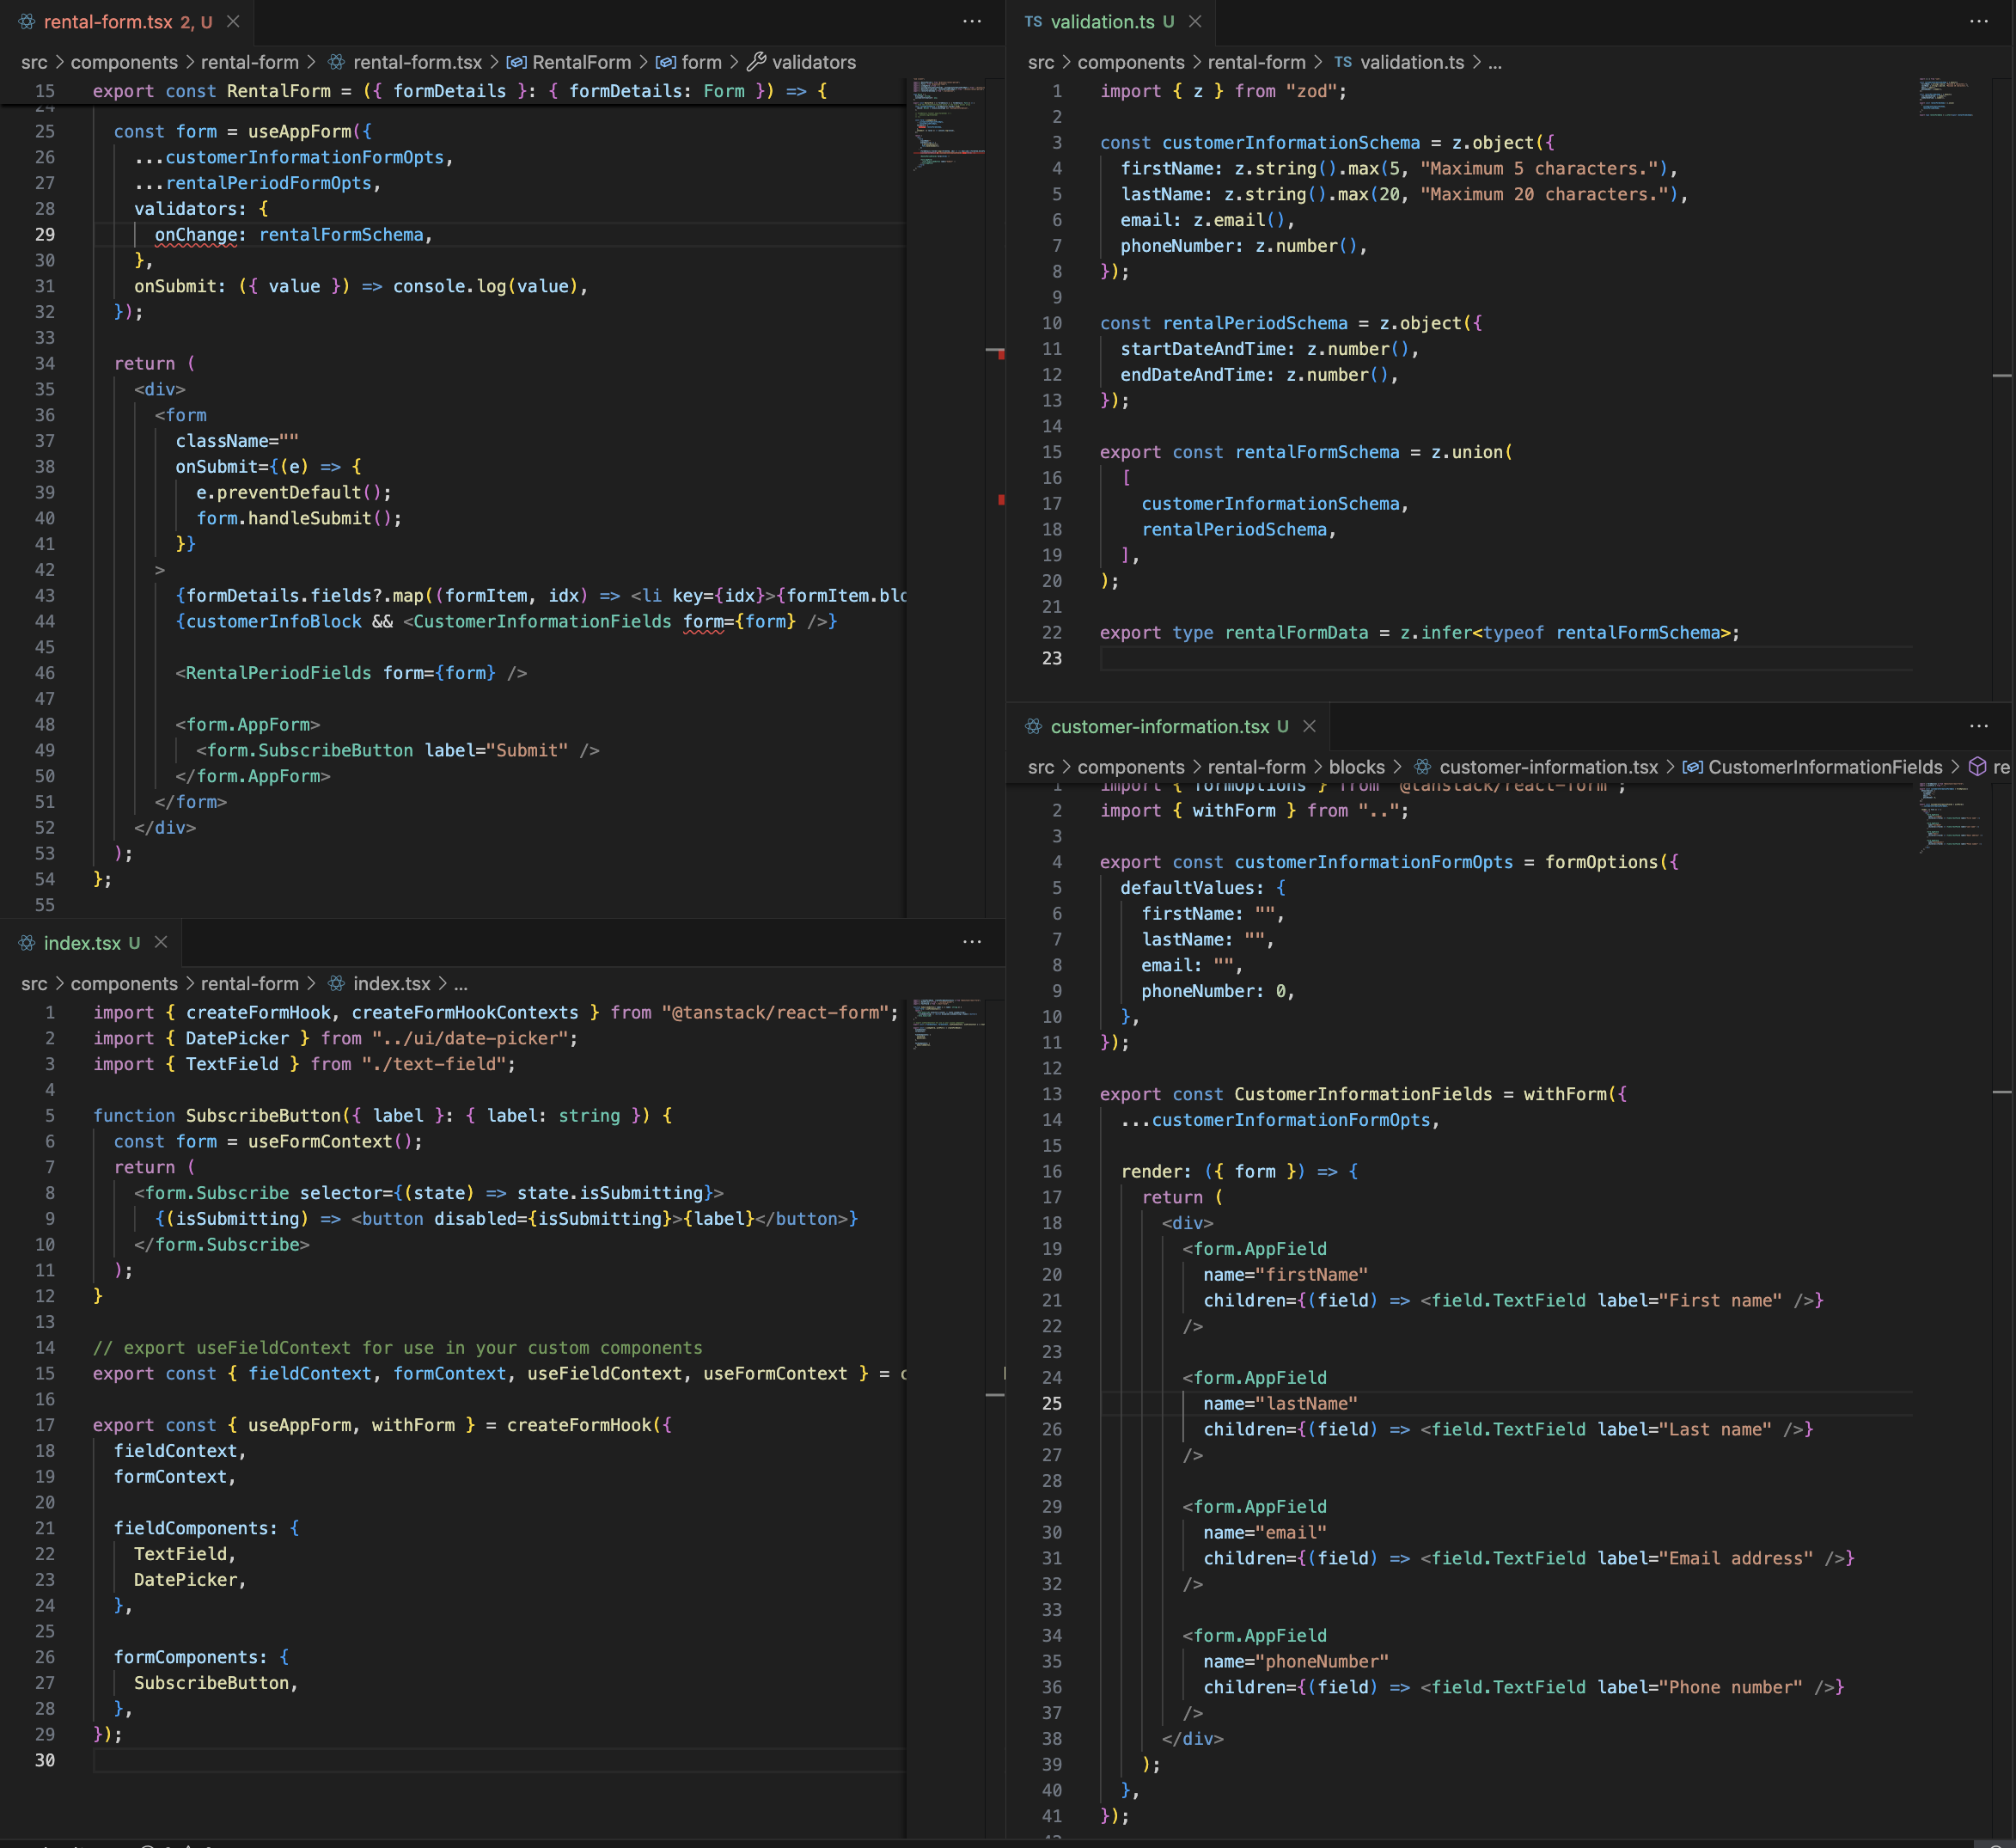This screenshot has height=1848, width=2016.
Task: Click 'z.union' on validation.ts line 15
Action: coord(1466,452)
